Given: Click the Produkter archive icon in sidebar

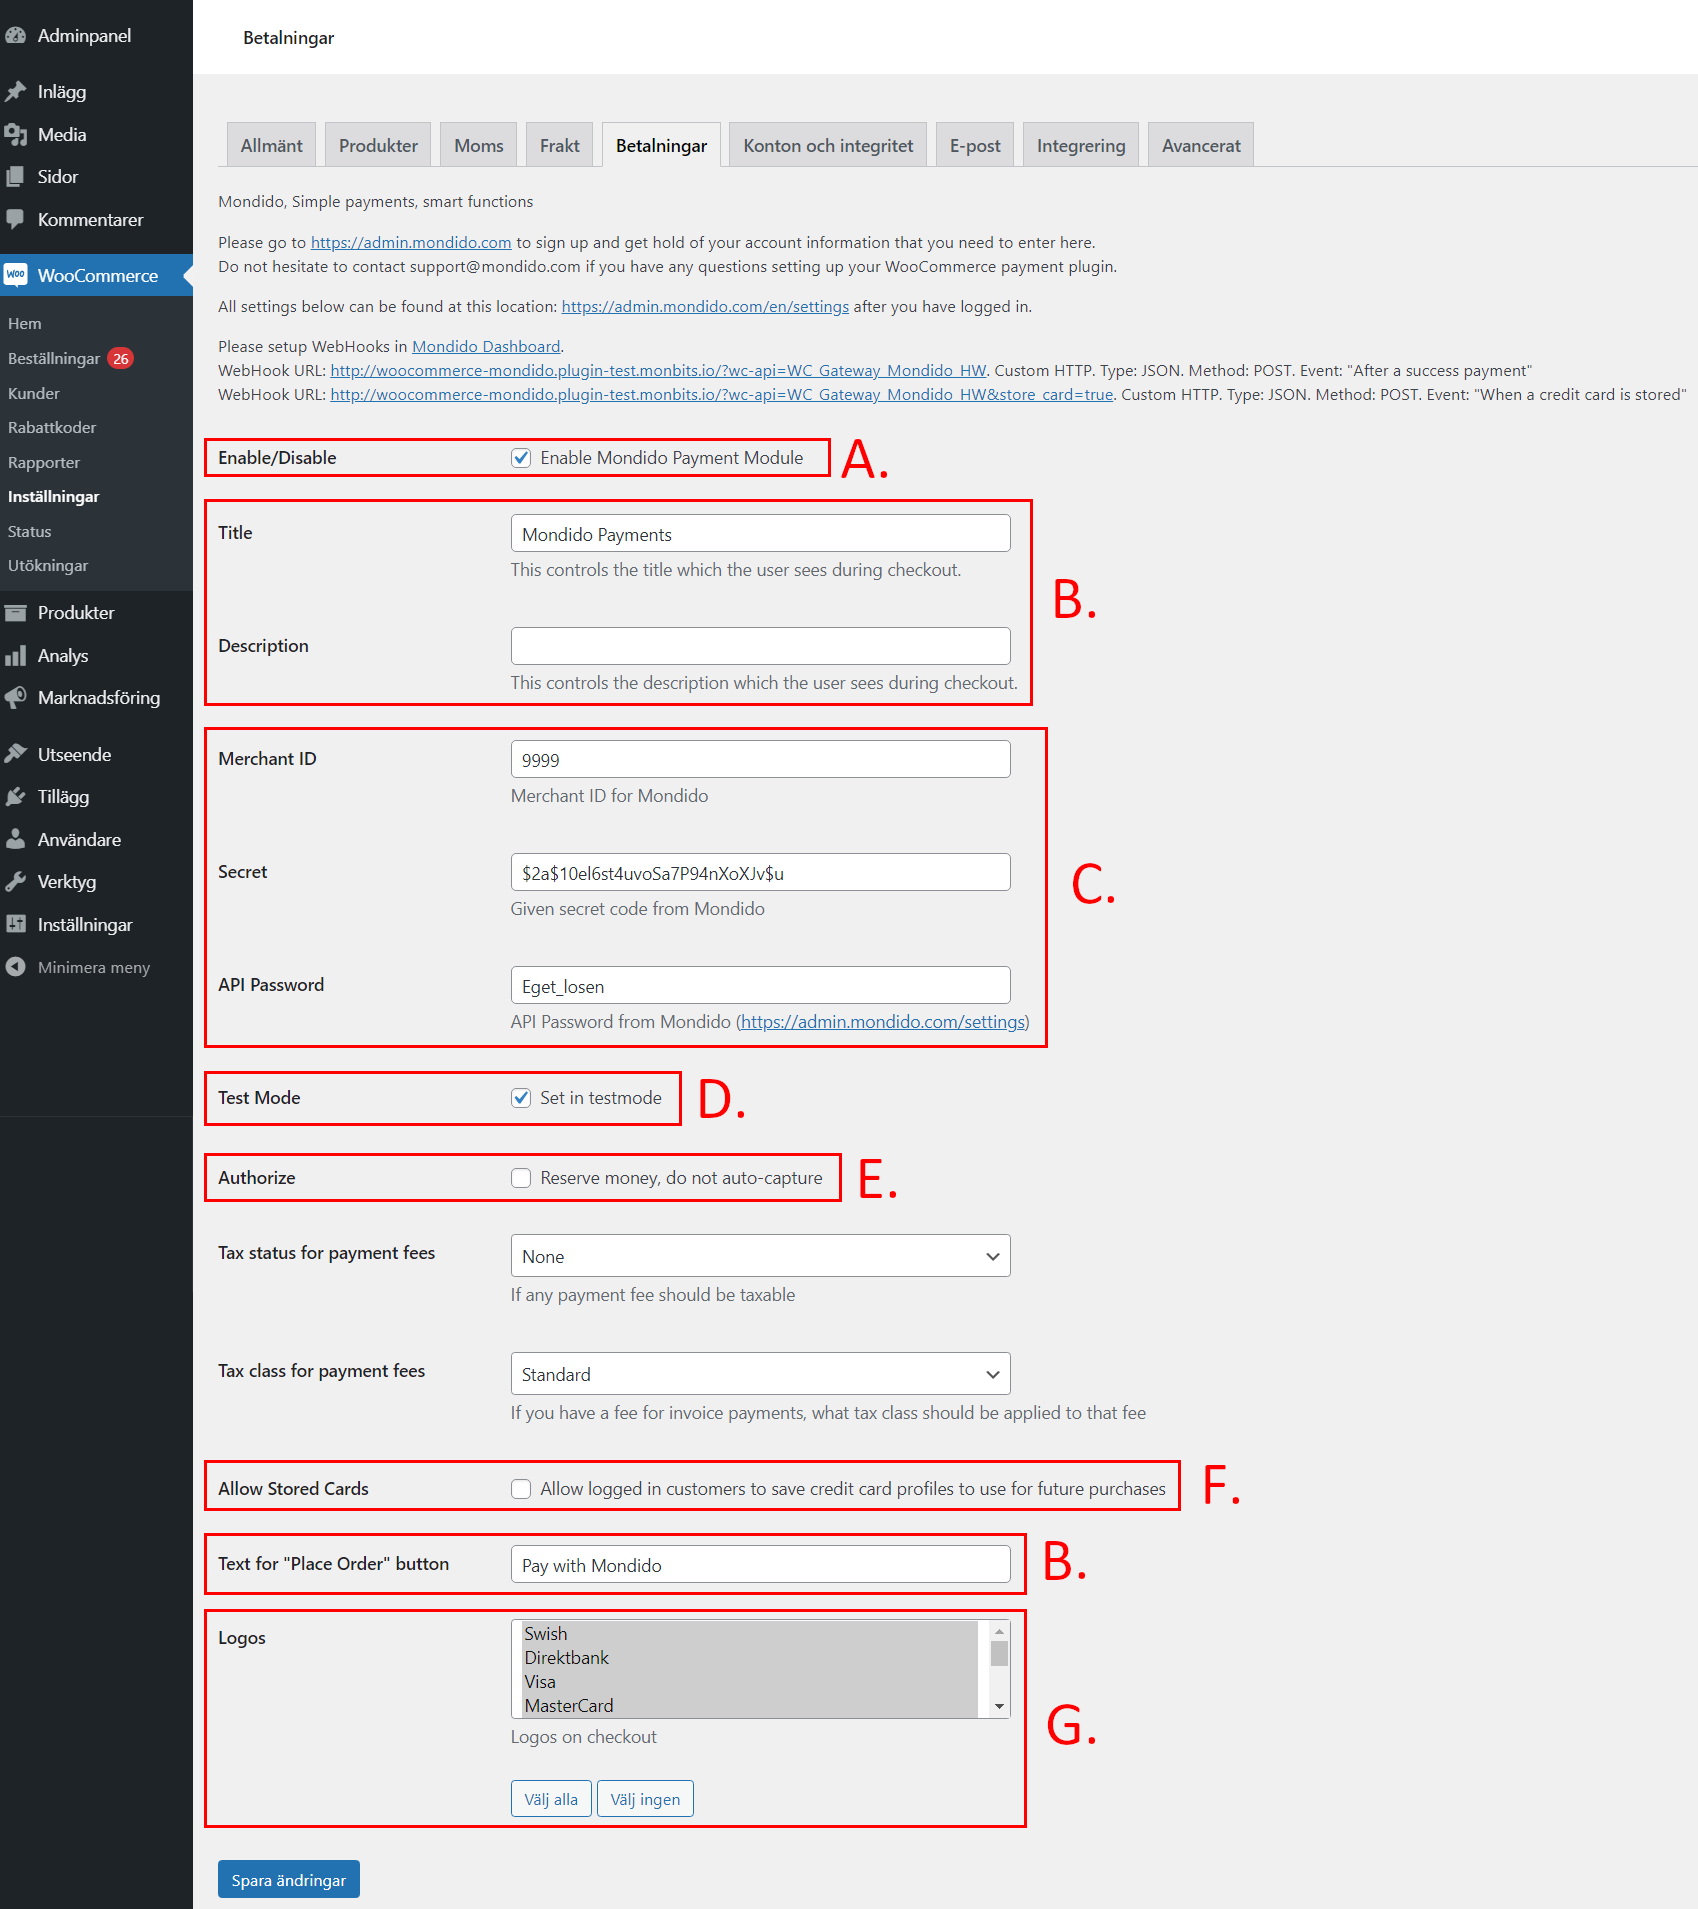Looking at the screenshot, I should [x=15, y=613].
